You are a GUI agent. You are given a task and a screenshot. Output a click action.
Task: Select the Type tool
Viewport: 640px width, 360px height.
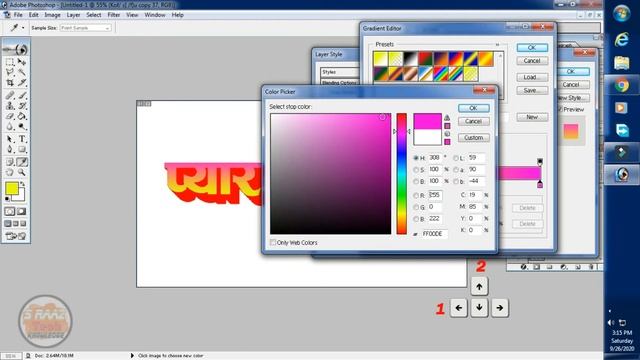(22, 140)
